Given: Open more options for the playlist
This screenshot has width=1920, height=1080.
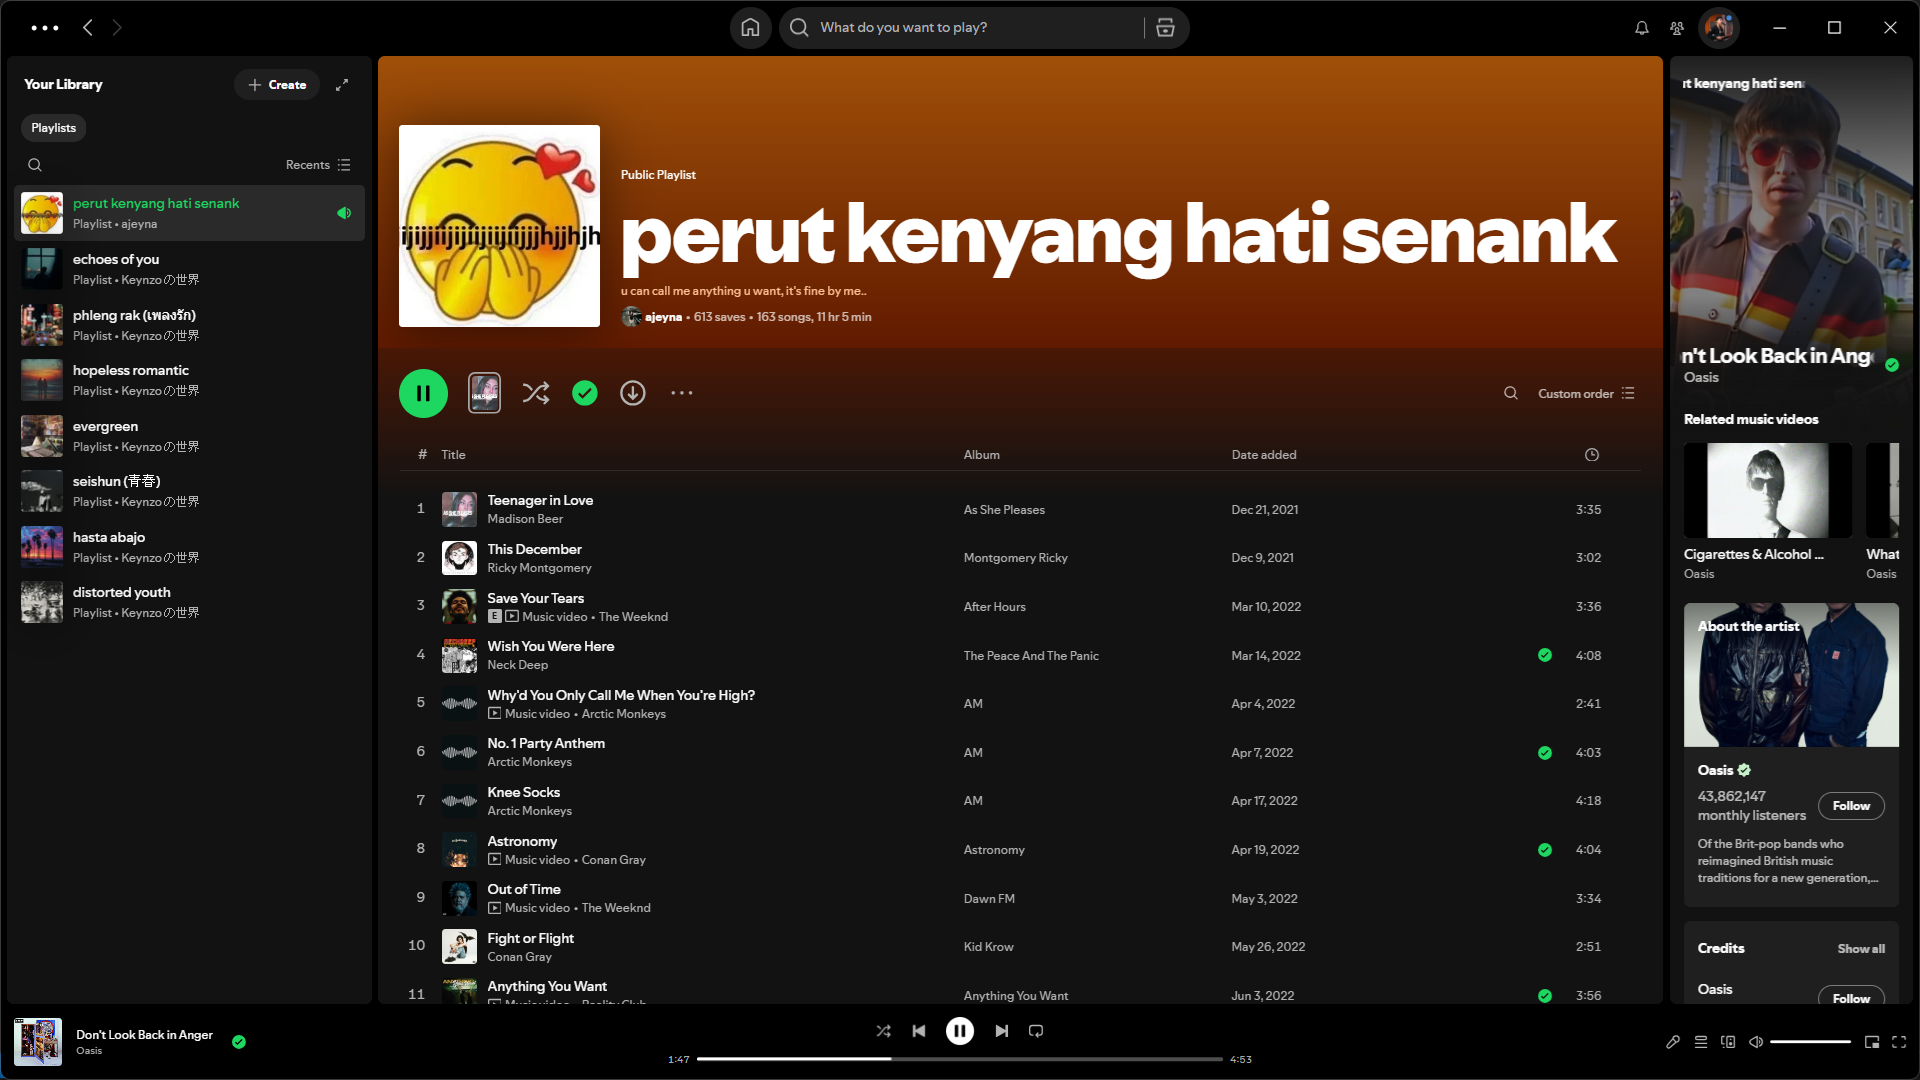Looking at the screenshot, I should tap(682, 393).
